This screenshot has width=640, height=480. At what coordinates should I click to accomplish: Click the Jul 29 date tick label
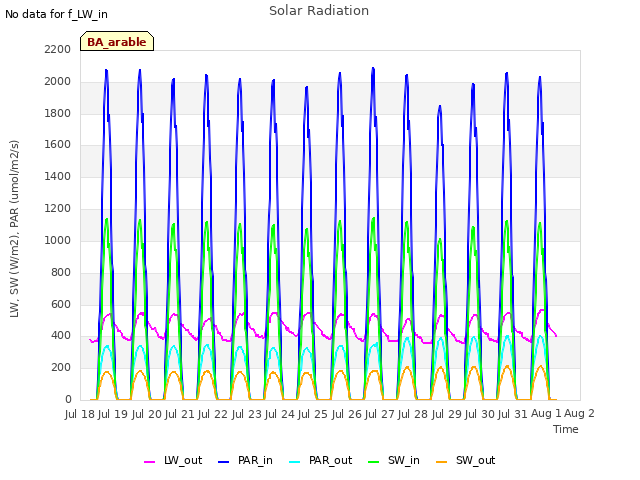pyautogui.click(x=447, y=414)
